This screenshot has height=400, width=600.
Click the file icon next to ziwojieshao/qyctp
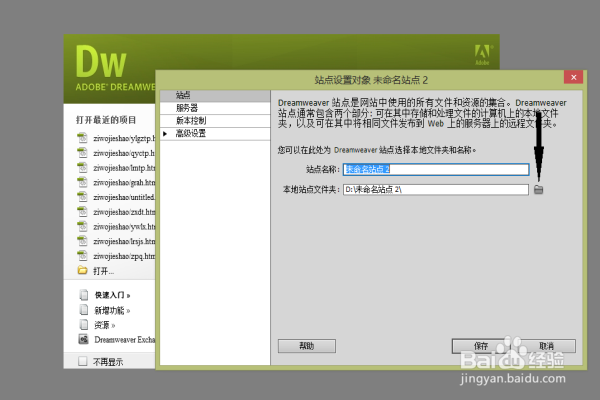click(82, 153)
